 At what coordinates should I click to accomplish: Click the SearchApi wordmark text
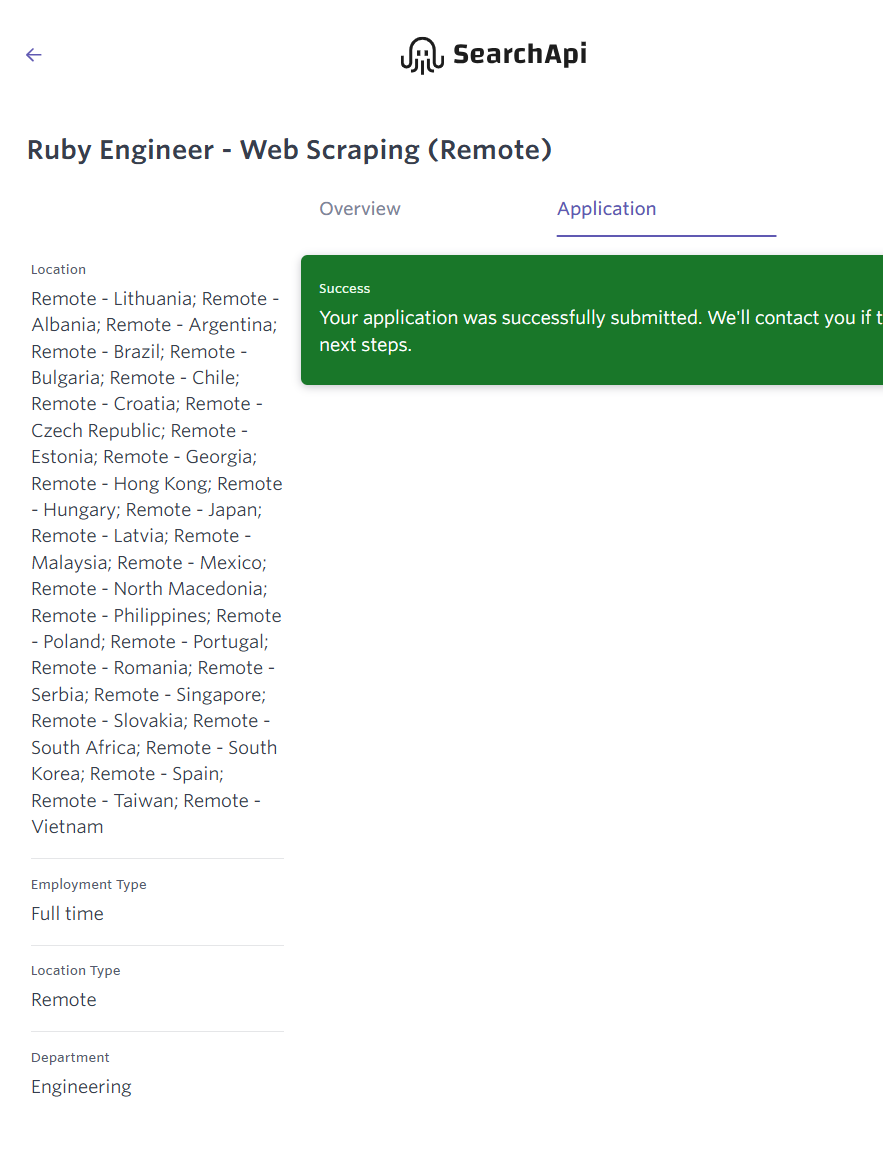pos(519,54)
